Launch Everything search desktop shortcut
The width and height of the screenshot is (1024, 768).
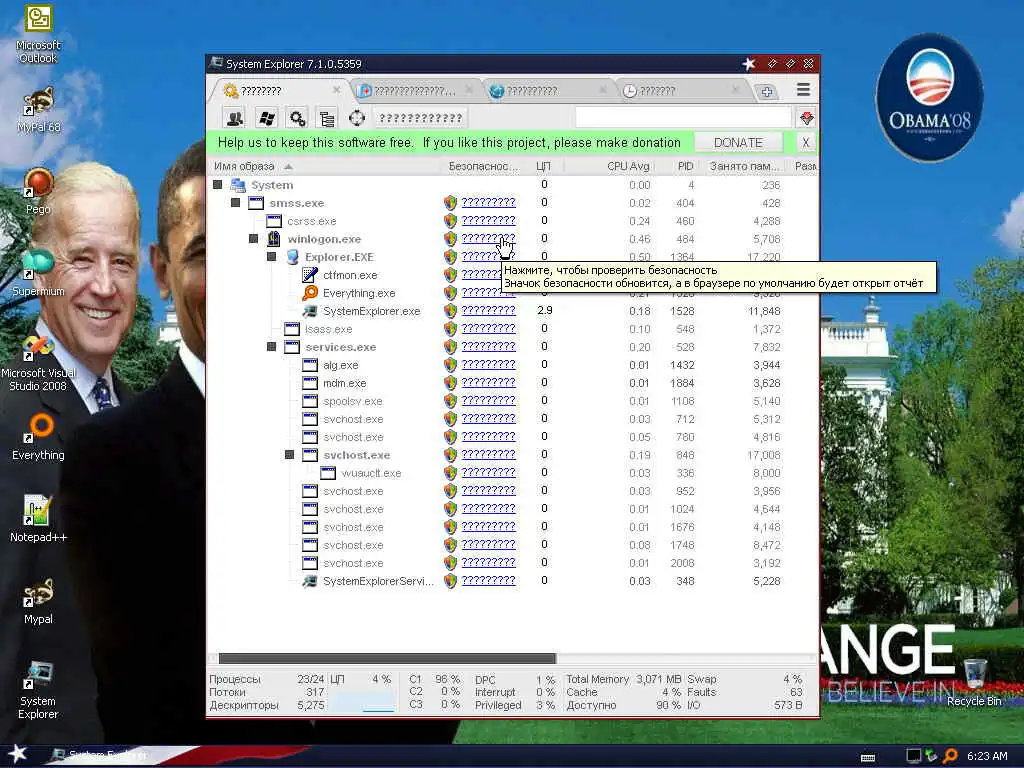tap(38, 436)
